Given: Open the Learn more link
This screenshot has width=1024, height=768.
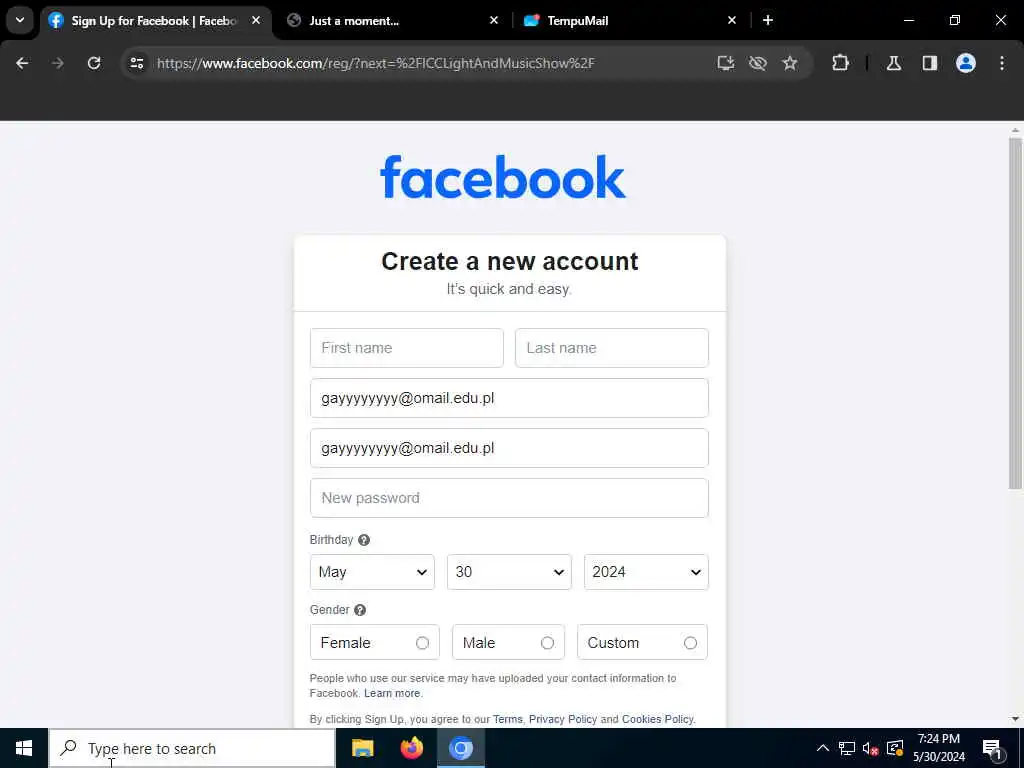Looking at the screenshot, I should pyautogui.click(x=392, y=694).
